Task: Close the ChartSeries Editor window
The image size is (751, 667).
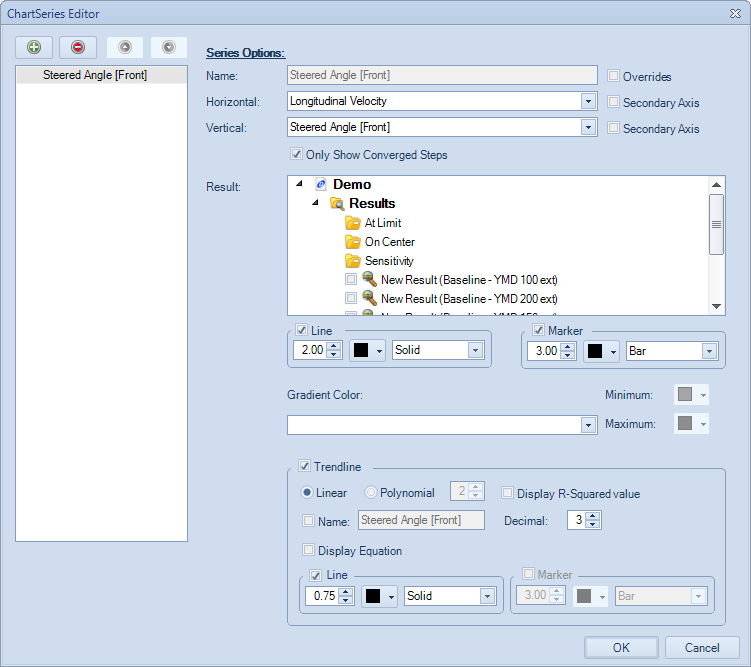Action: pyautogui.click(x=735, y=13)
